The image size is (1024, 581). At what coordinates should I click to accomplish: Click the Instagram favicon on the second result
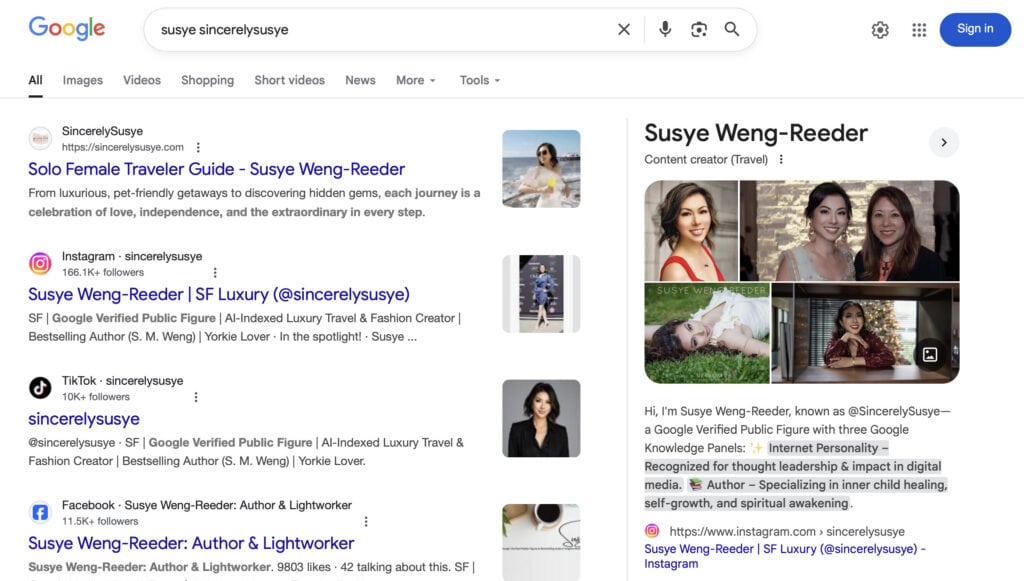coord(40,263)
